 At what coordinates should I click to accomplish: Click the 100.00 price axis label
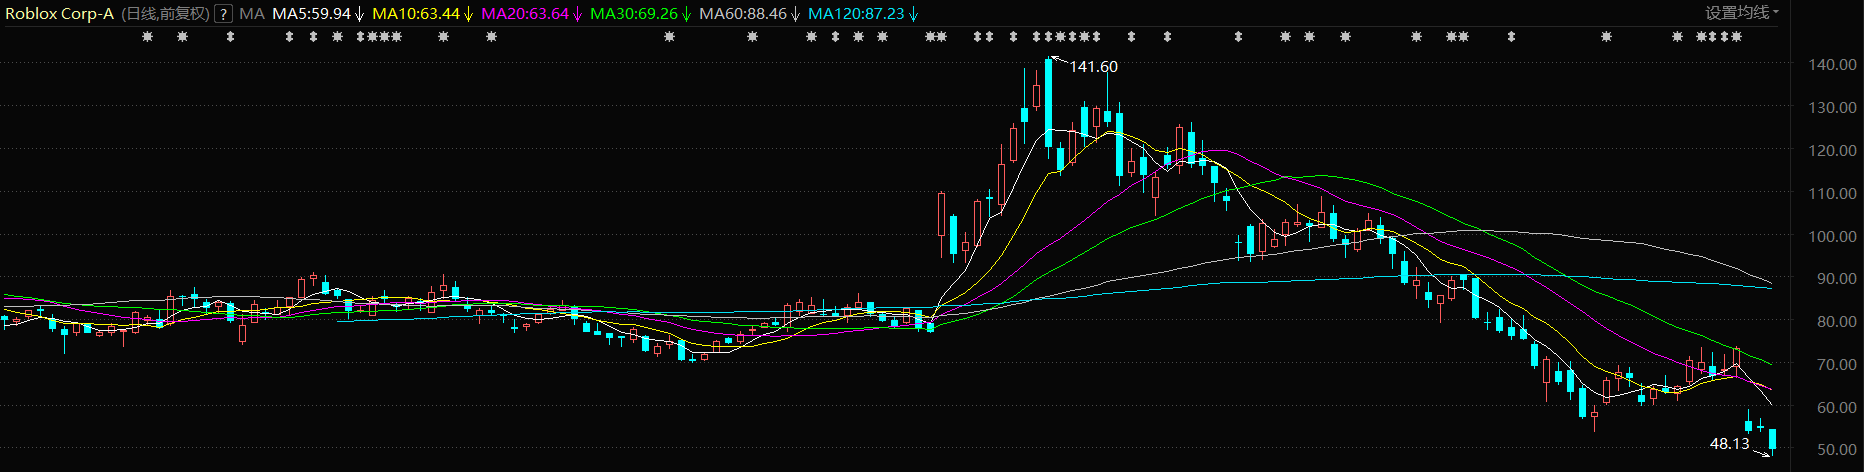click(1832, 236)
